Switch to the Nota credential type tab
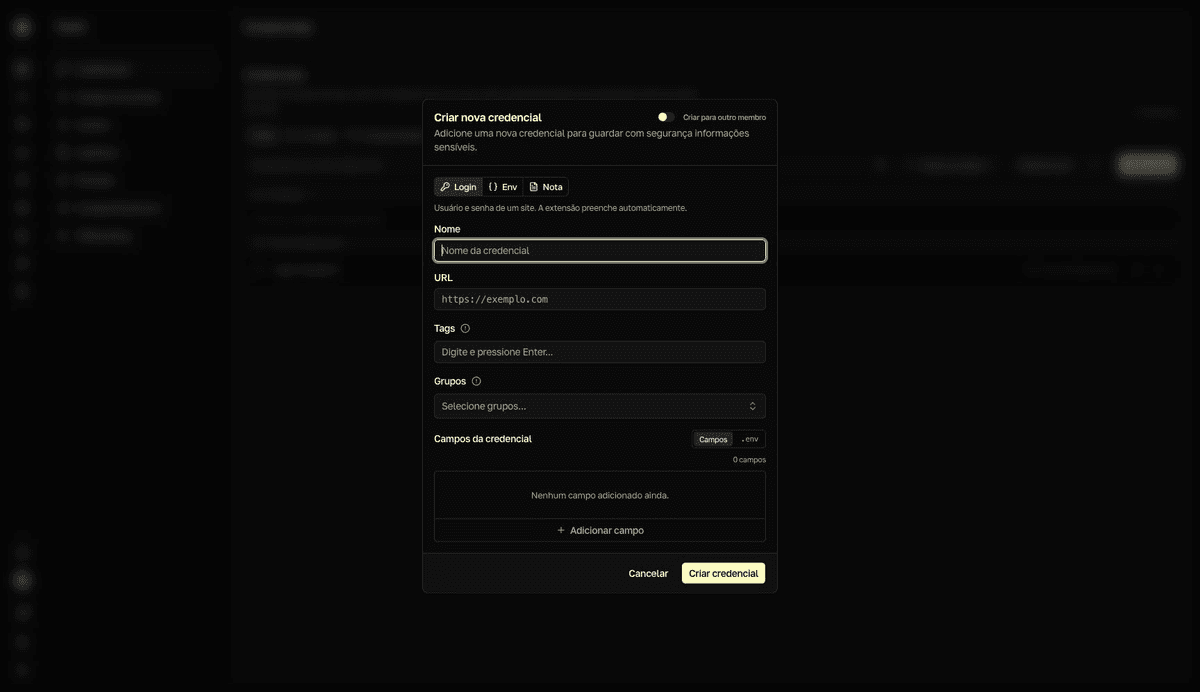 coord(546,187)
